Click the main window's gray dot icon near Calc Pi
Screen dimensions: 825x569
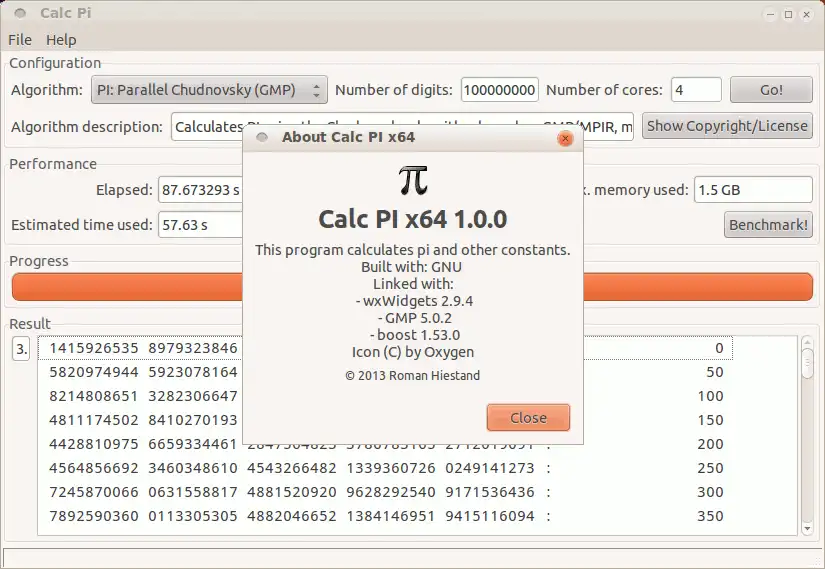20,13
